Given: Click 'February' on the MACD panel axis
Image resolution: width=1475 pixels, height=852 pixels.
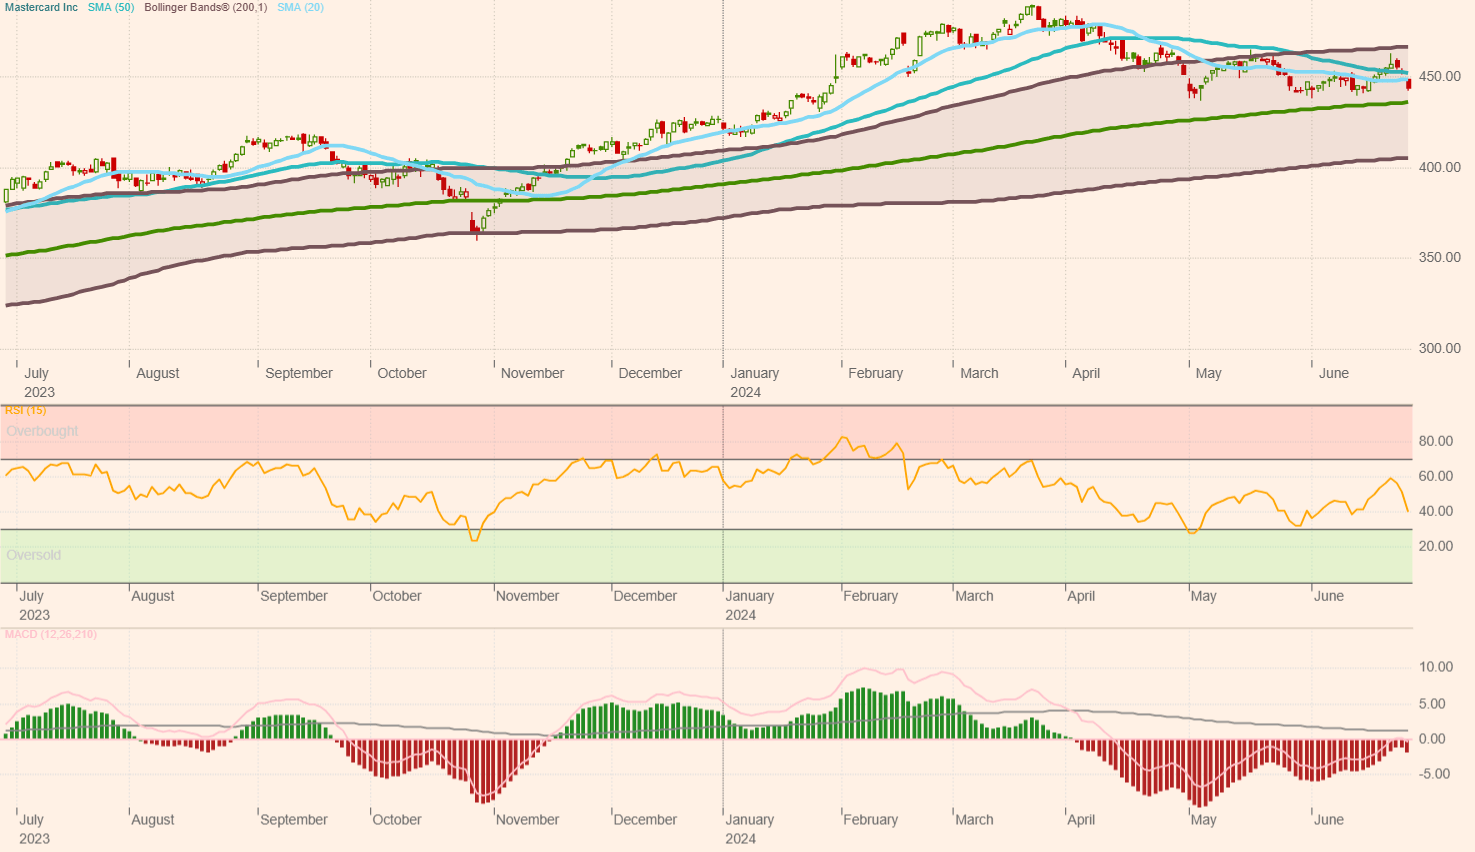Looking at the screenshot, I should click(x=871, y=820).
